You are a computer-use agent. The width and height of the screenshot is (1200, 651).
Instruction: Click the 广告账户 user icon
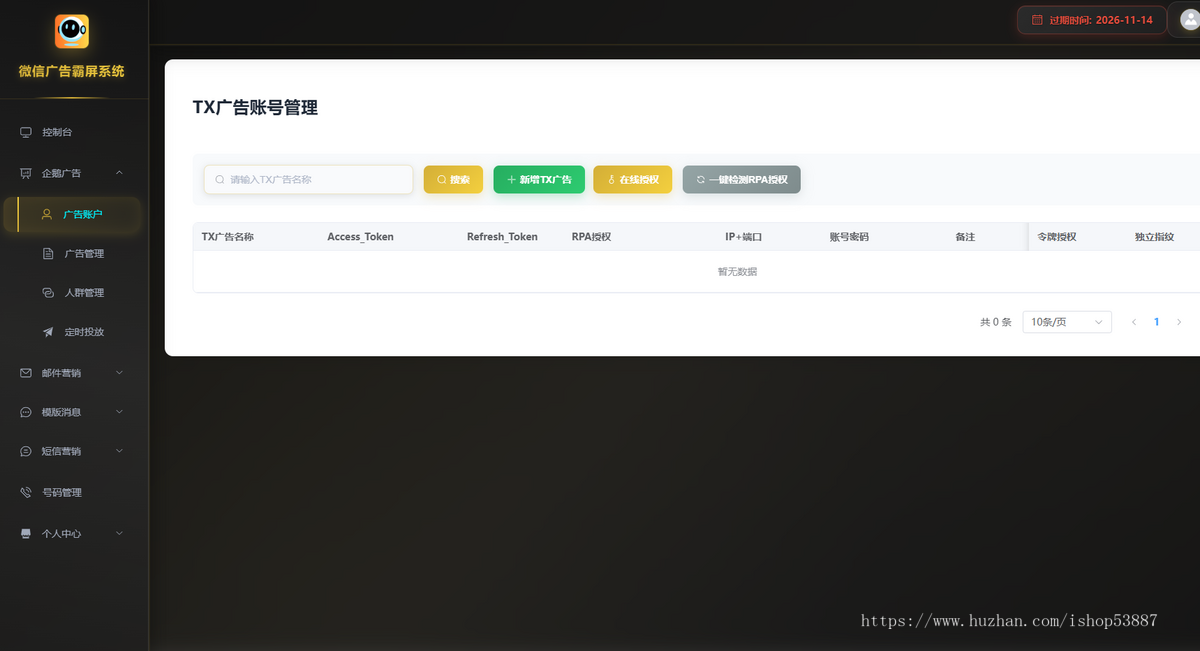coord(46,214)
